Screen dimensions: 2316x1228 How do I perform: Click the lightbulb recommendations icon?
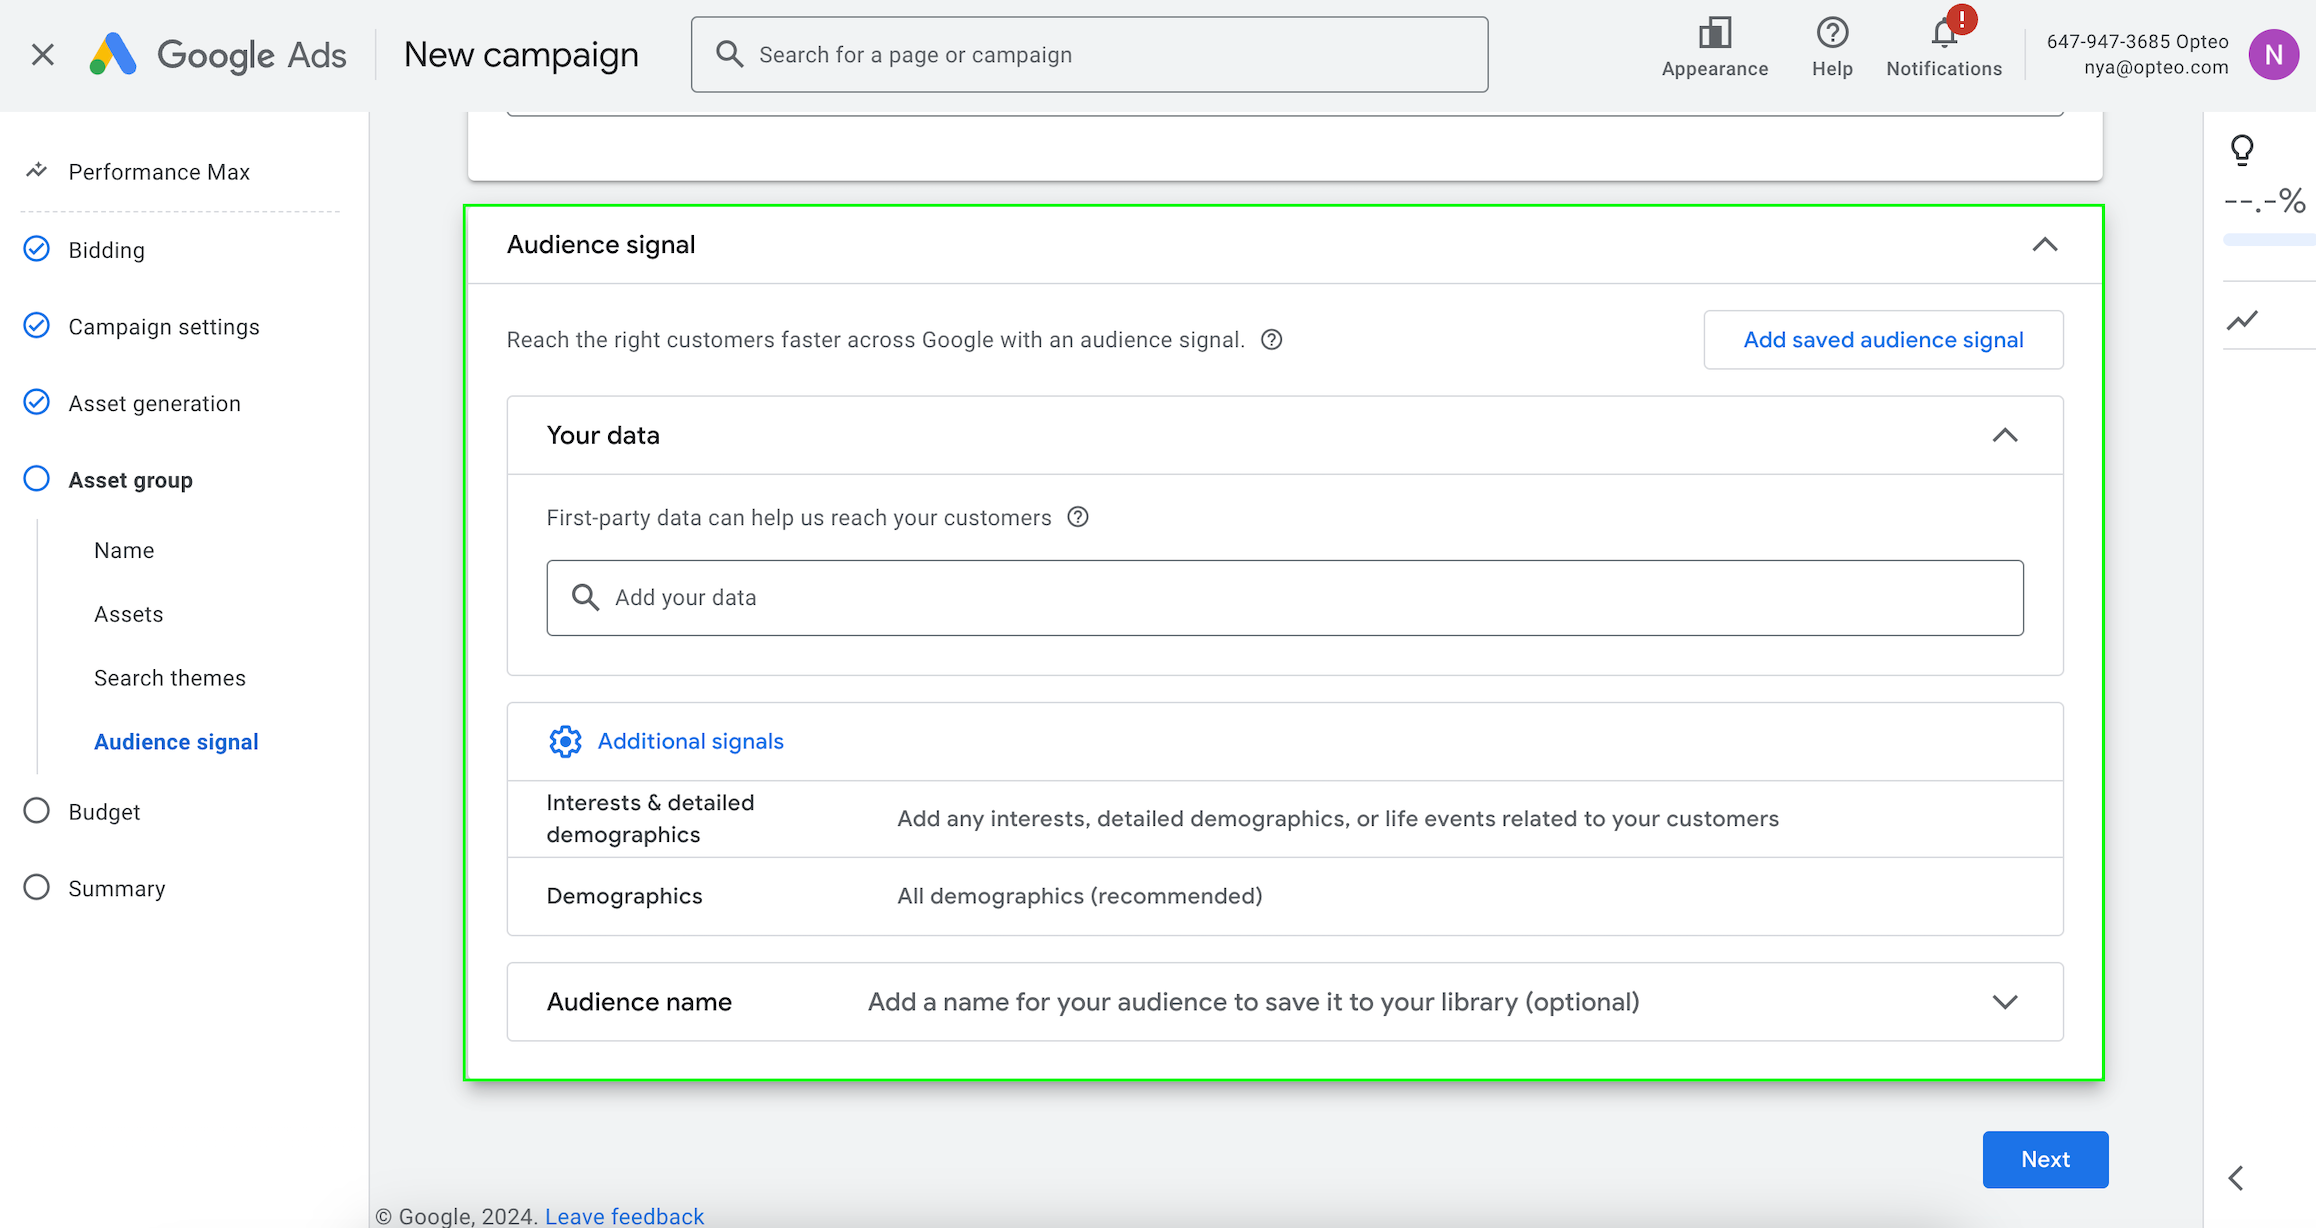coord(2242,150)
